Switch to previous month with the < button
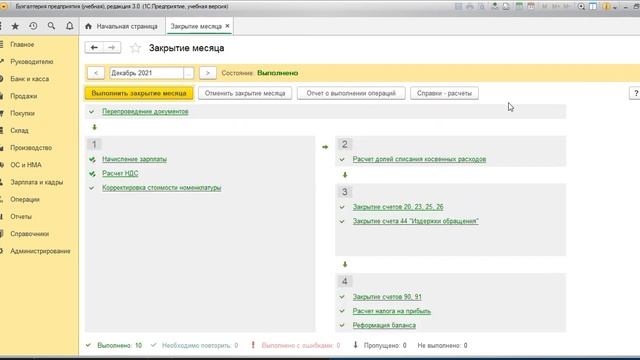The image size is (640, 360). click(x=96, y=73)
